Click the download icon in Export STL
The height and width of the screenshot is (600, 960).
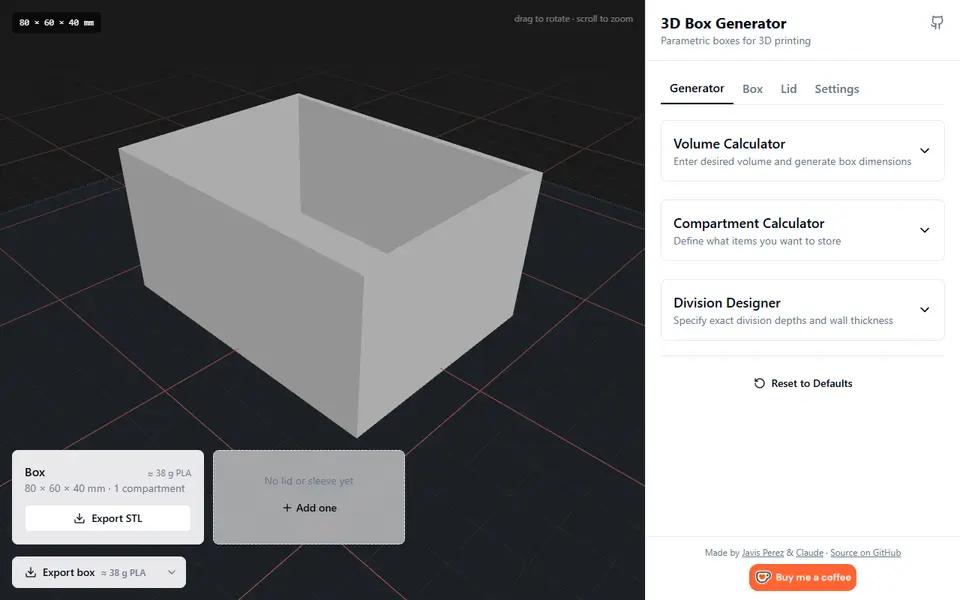tap(79, 519)
